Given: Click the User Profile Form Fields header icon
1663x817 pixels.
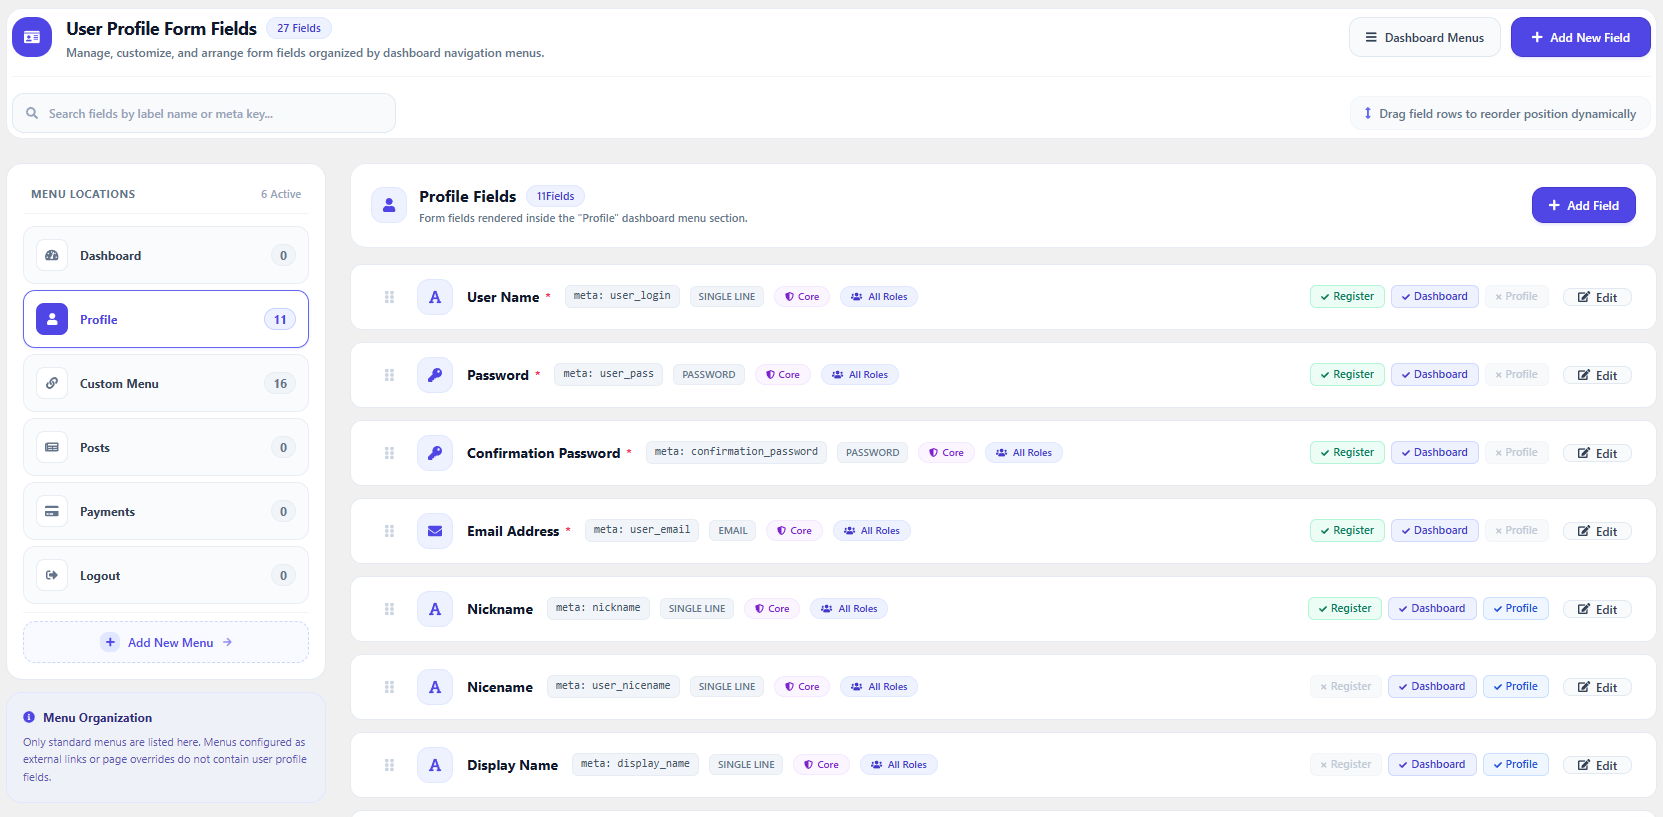Looking at the screenshot, I should click(32, 37).
